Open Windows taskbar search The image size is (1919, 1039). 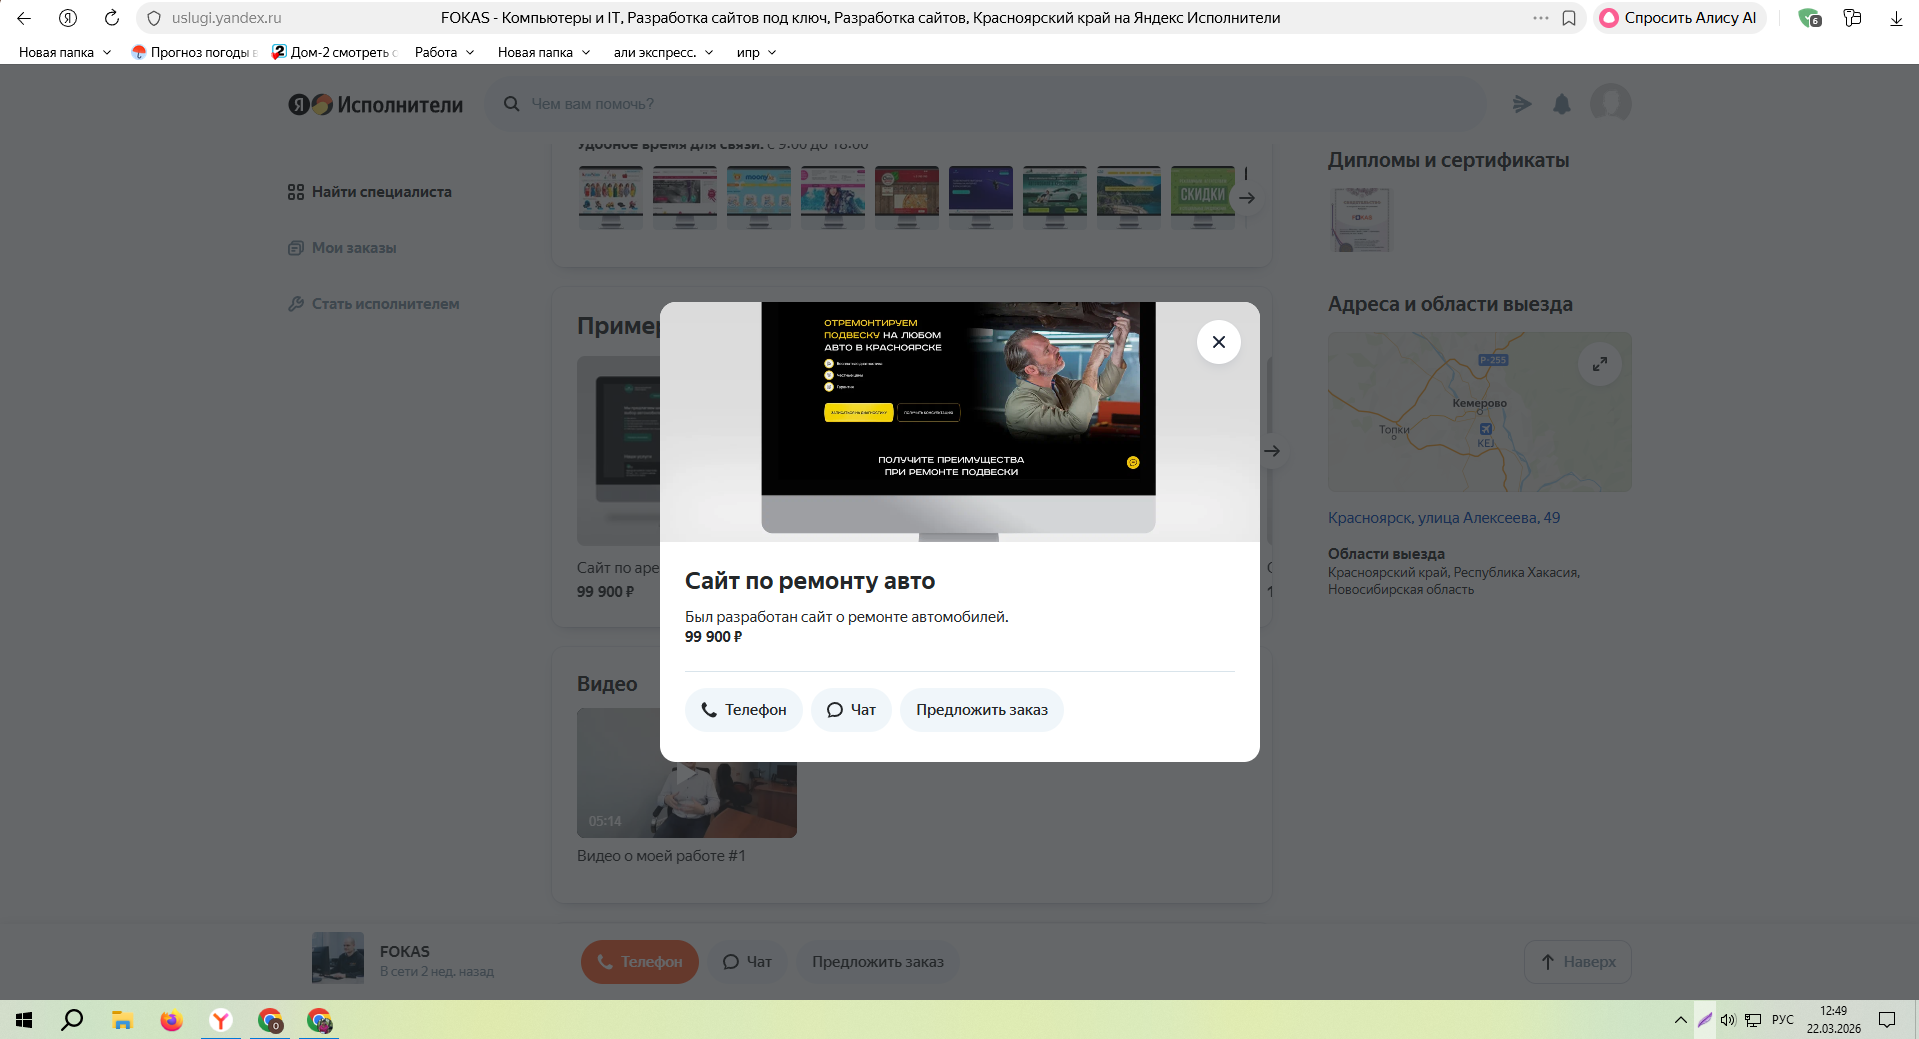(x=72, y=1020)
